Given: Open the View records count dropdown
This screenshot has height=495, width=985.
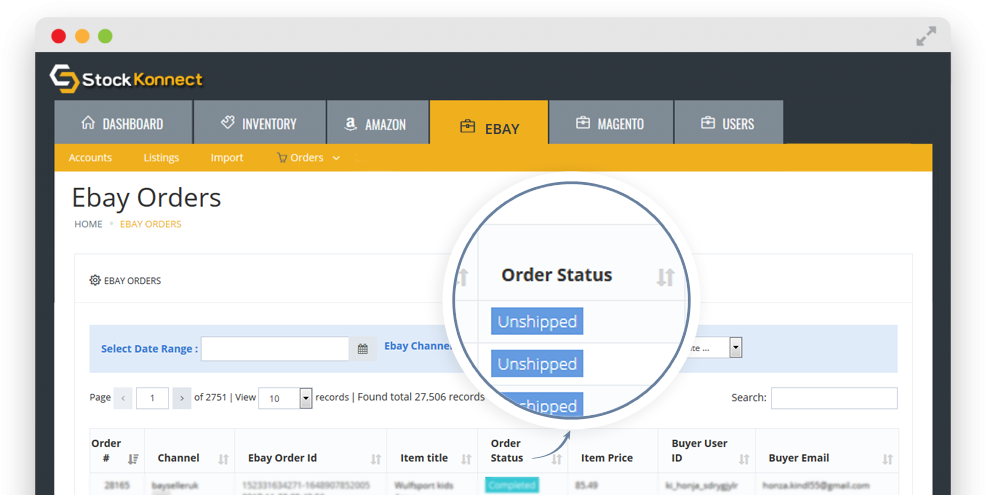Looking at the screenshot, I should tap(285, 398).
